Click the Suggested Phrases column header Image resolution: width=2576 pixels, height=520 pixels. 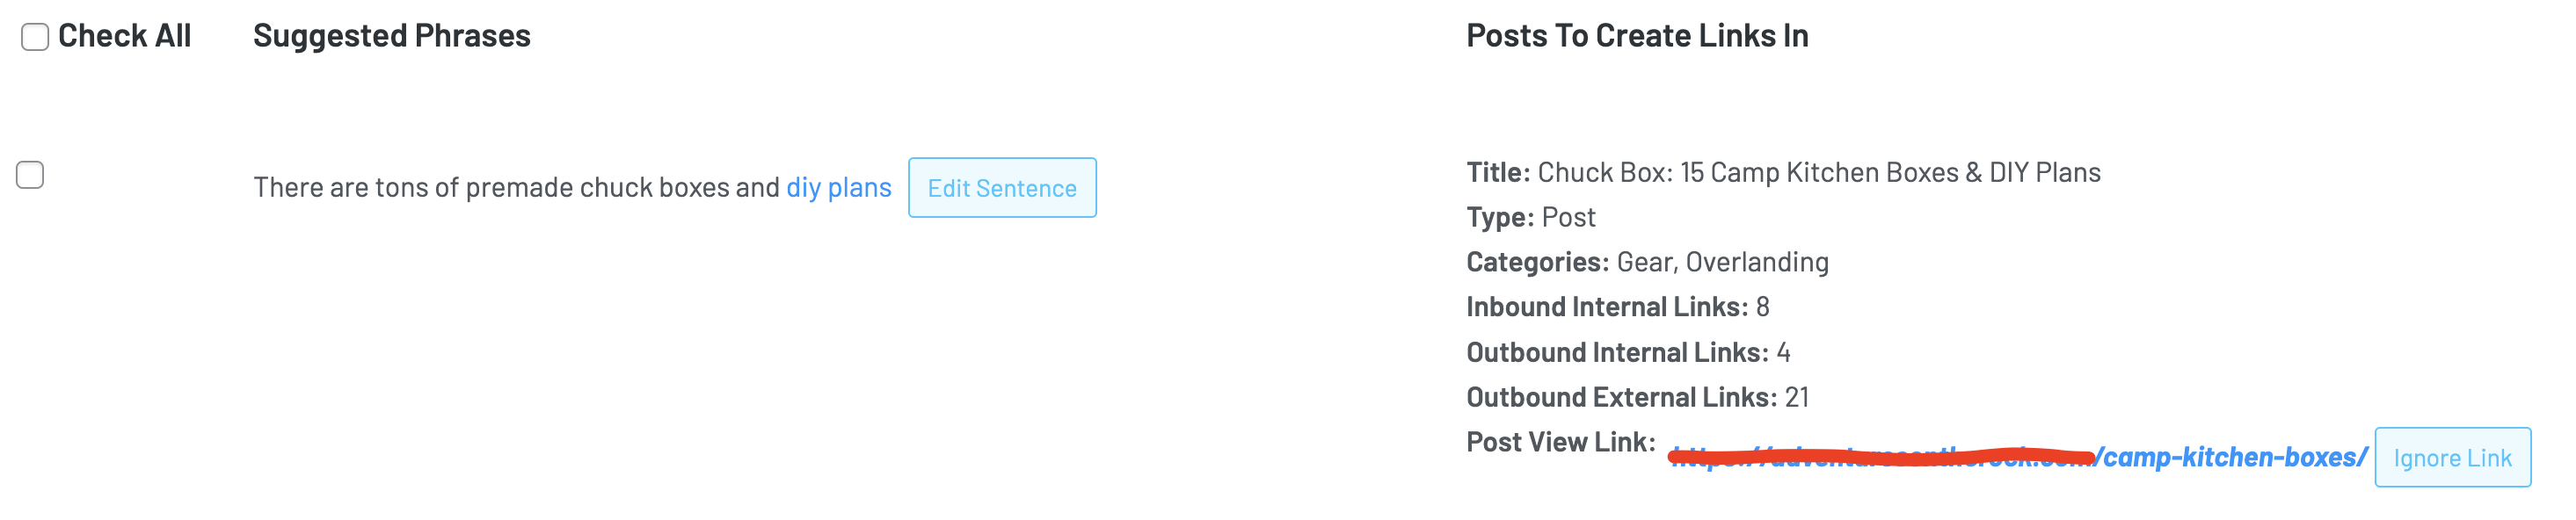click(392, 37)
